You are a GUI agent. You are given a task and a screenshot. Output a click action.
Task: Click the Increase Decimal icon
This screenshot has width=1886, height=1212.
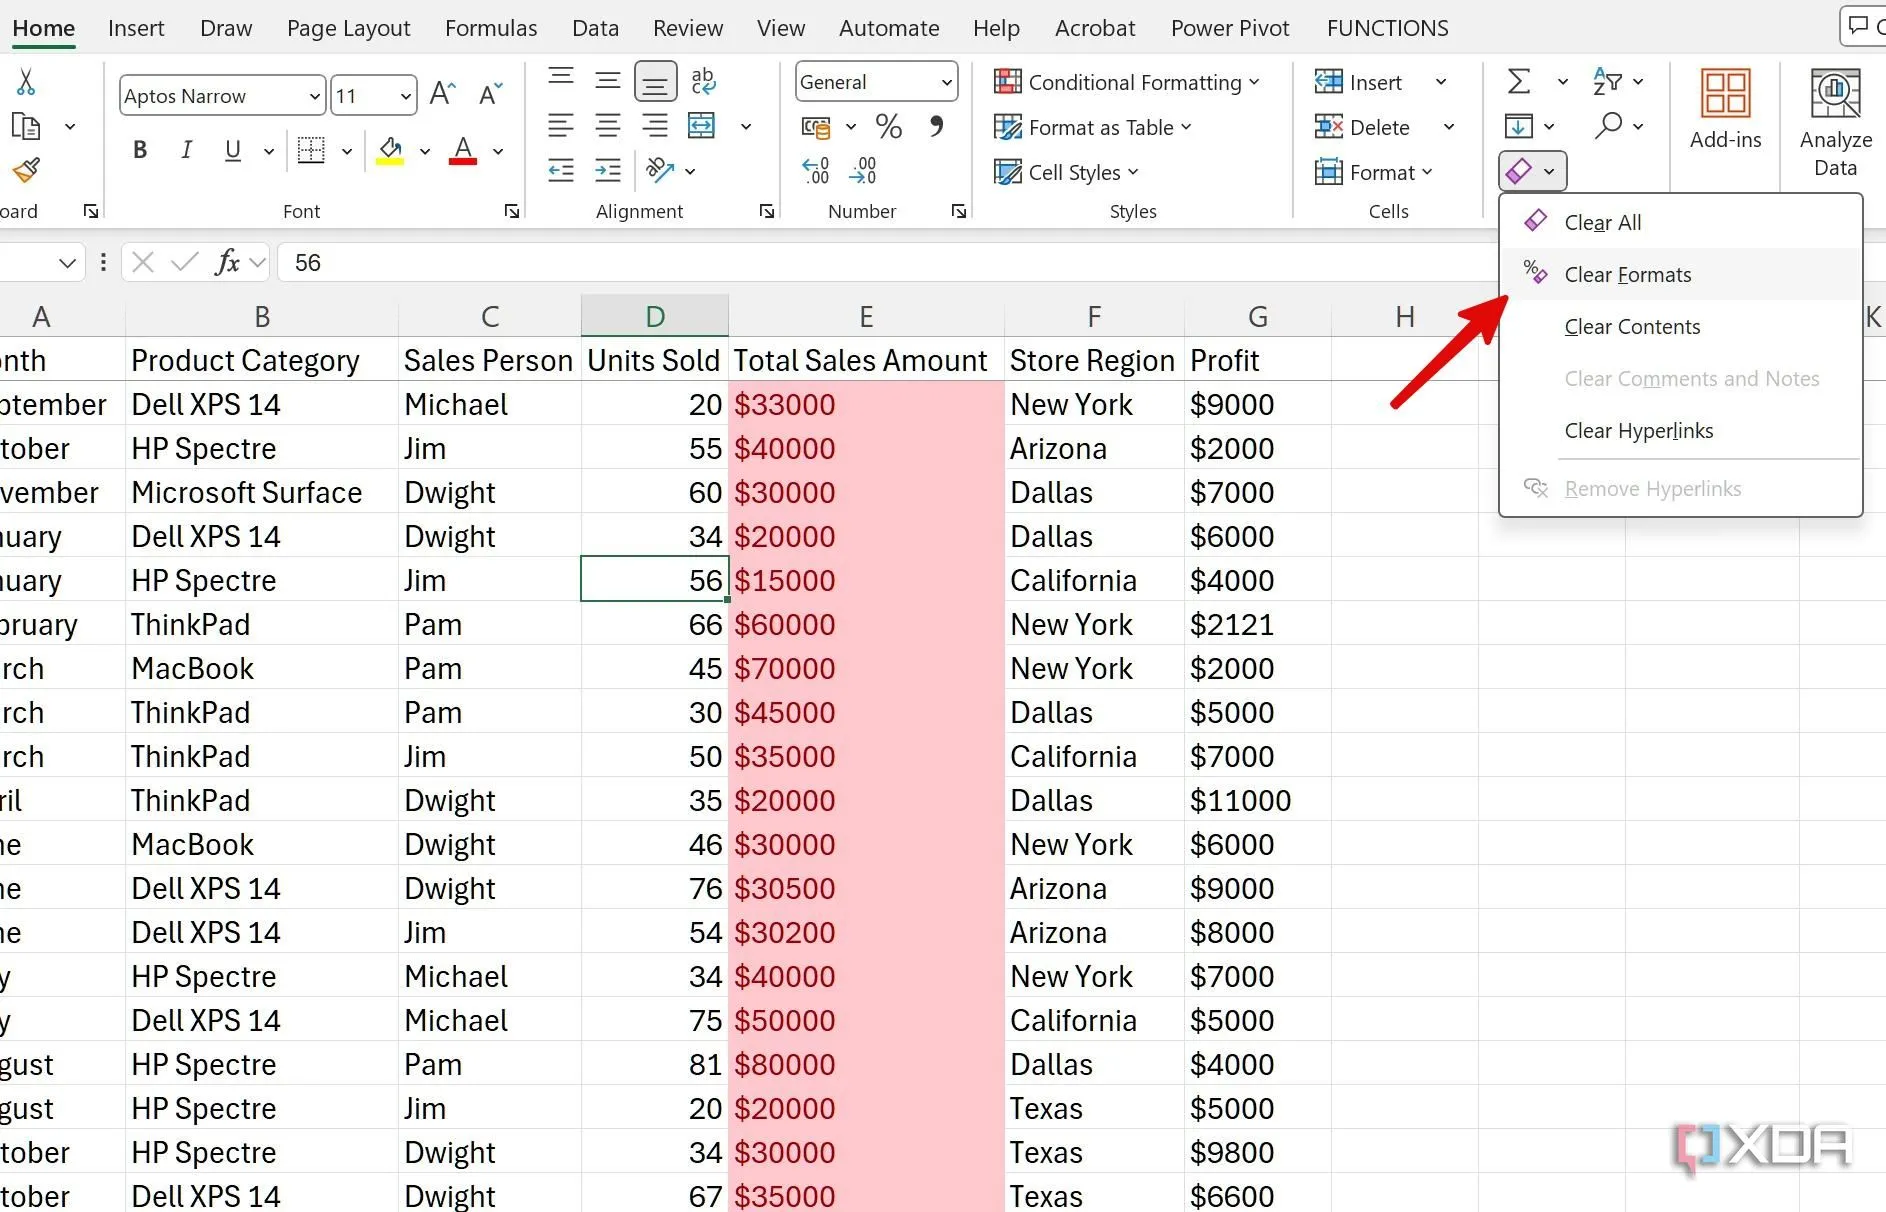tap(816, 171)
